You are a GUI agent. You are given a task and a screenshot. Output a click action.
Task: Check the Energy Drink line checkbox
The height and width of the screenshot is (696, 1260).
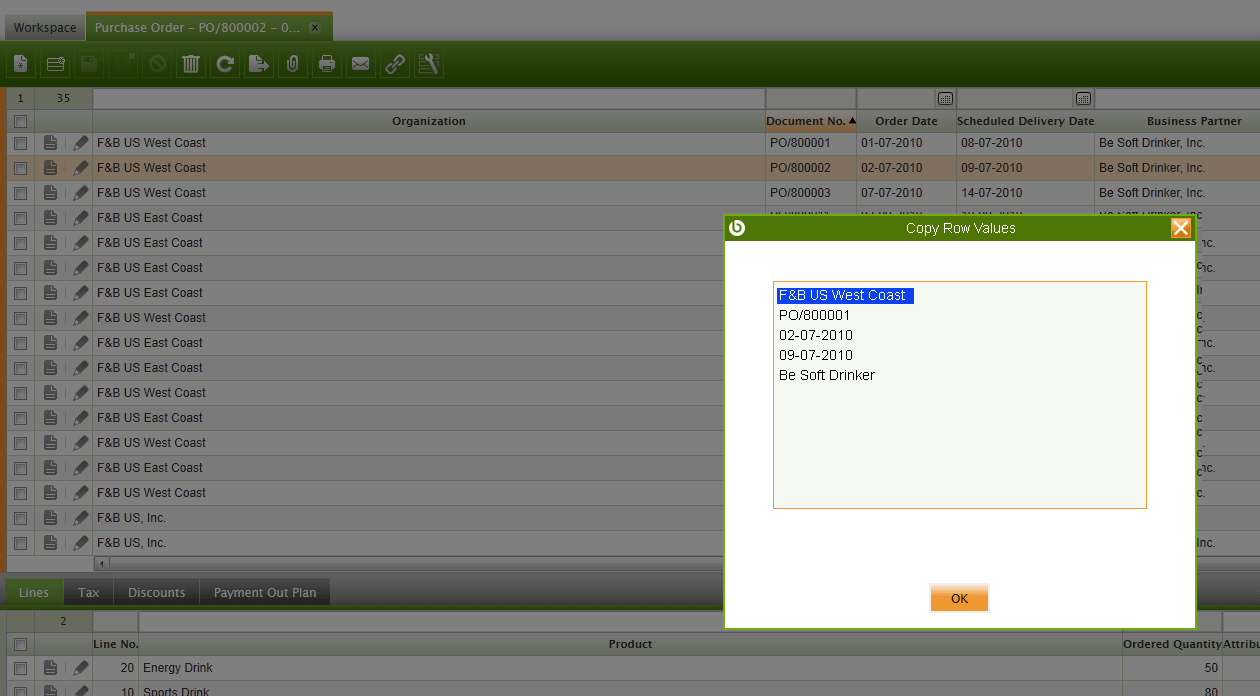pos(21,668)
